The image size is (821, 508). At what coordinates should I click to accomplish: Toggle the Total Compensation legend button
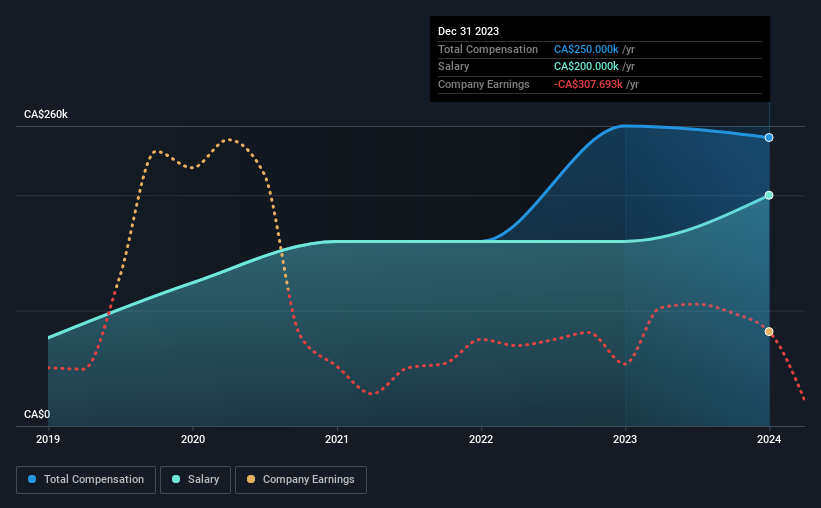(x=86, y=480)
